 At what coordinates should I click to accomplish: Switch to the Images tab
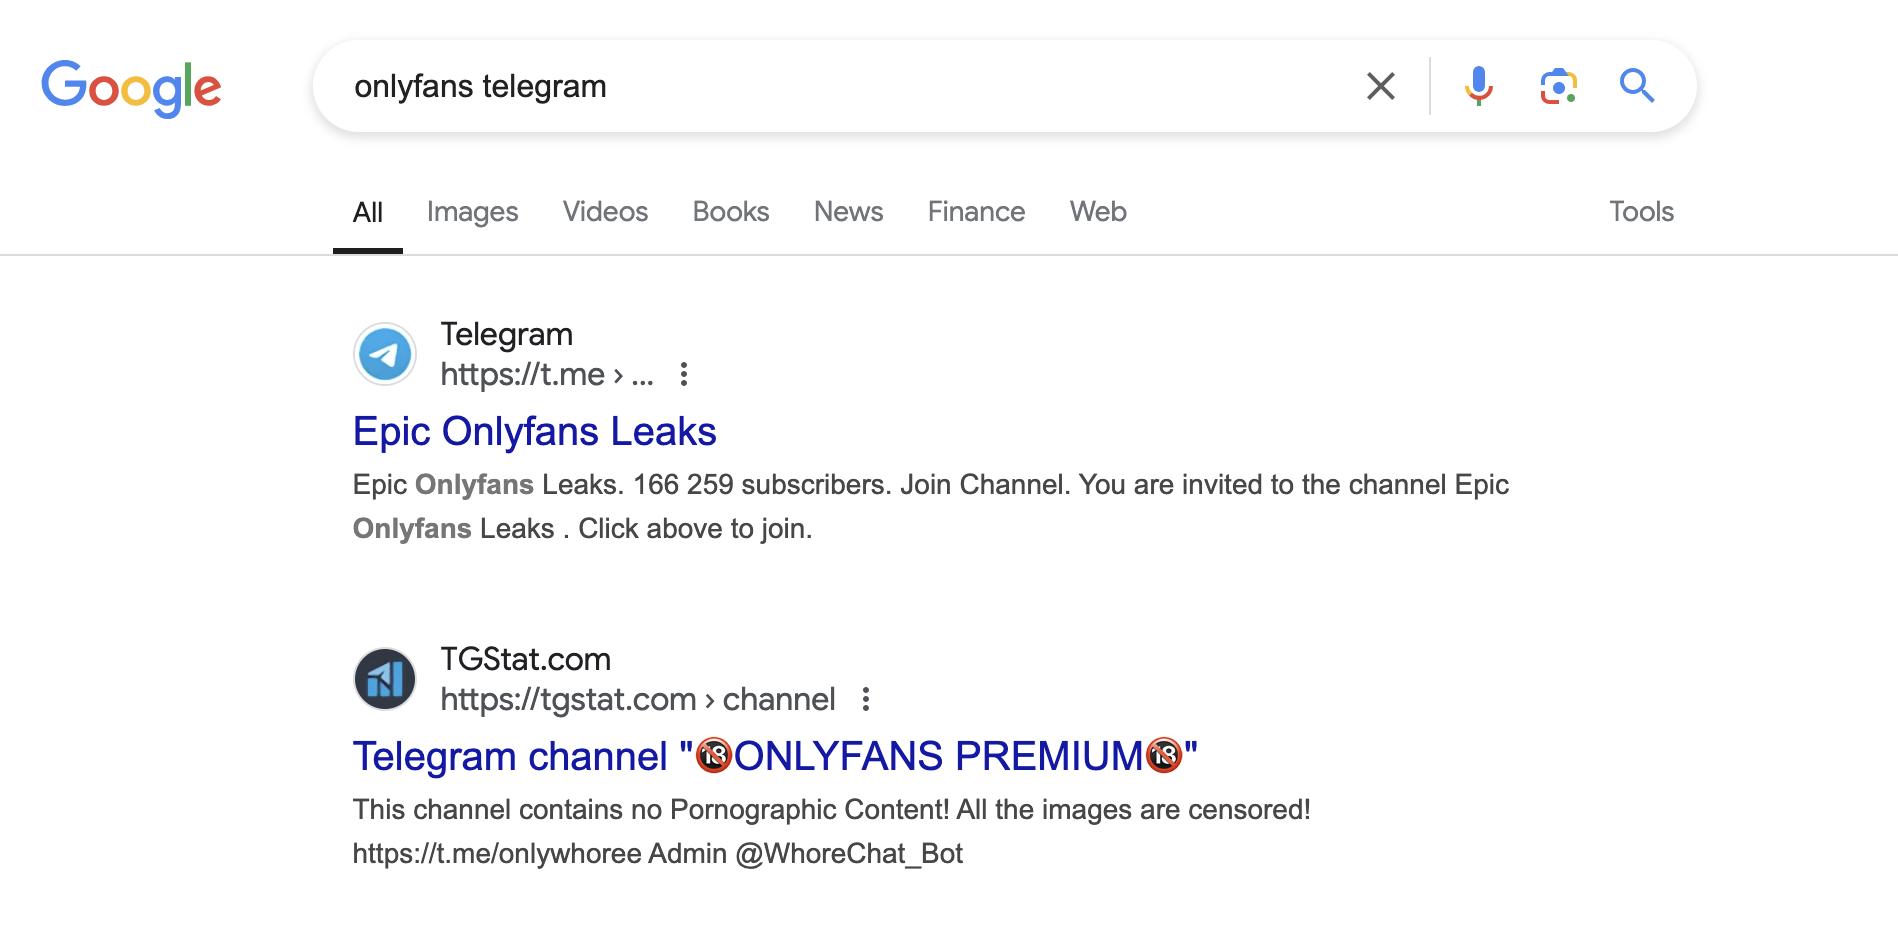[x=472, y=211]
